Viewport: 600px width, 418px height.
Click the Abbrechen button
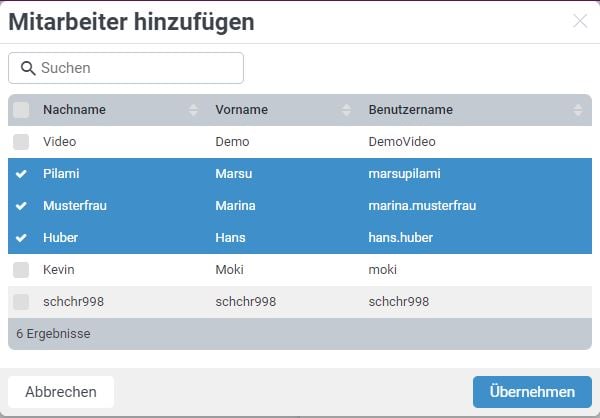(61, 392)
